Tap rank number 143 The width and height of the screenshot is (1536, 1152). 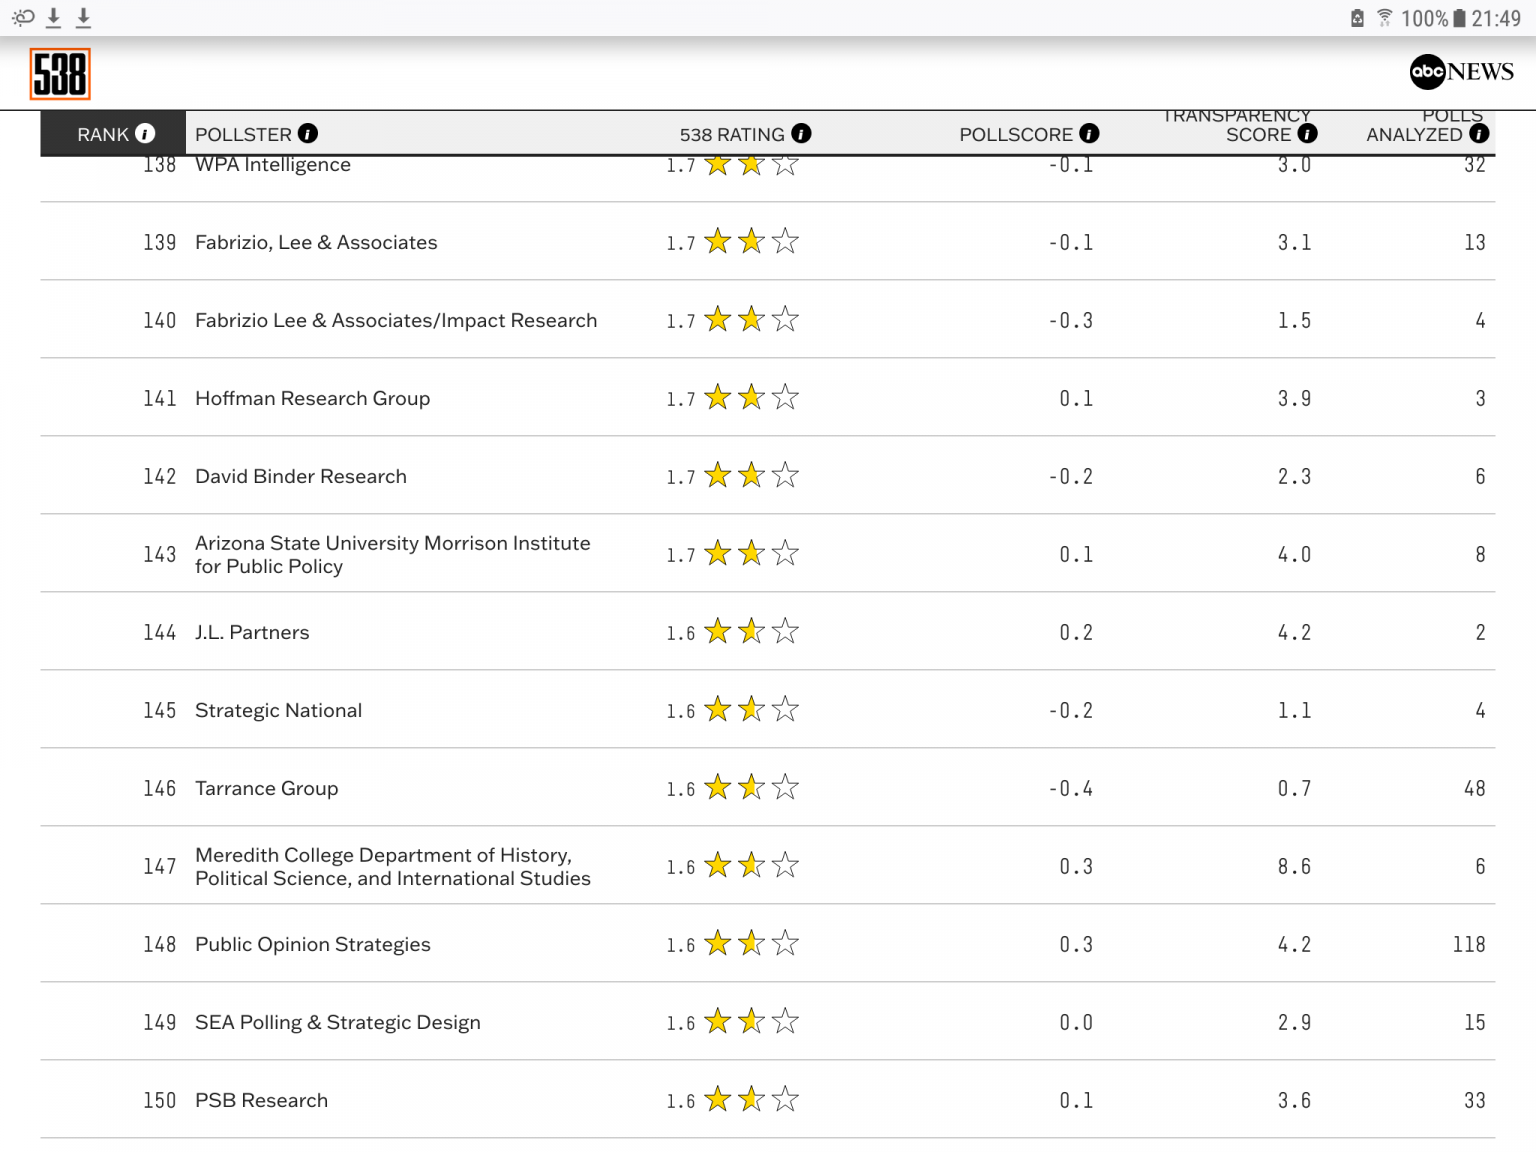[x=159, y=554]
